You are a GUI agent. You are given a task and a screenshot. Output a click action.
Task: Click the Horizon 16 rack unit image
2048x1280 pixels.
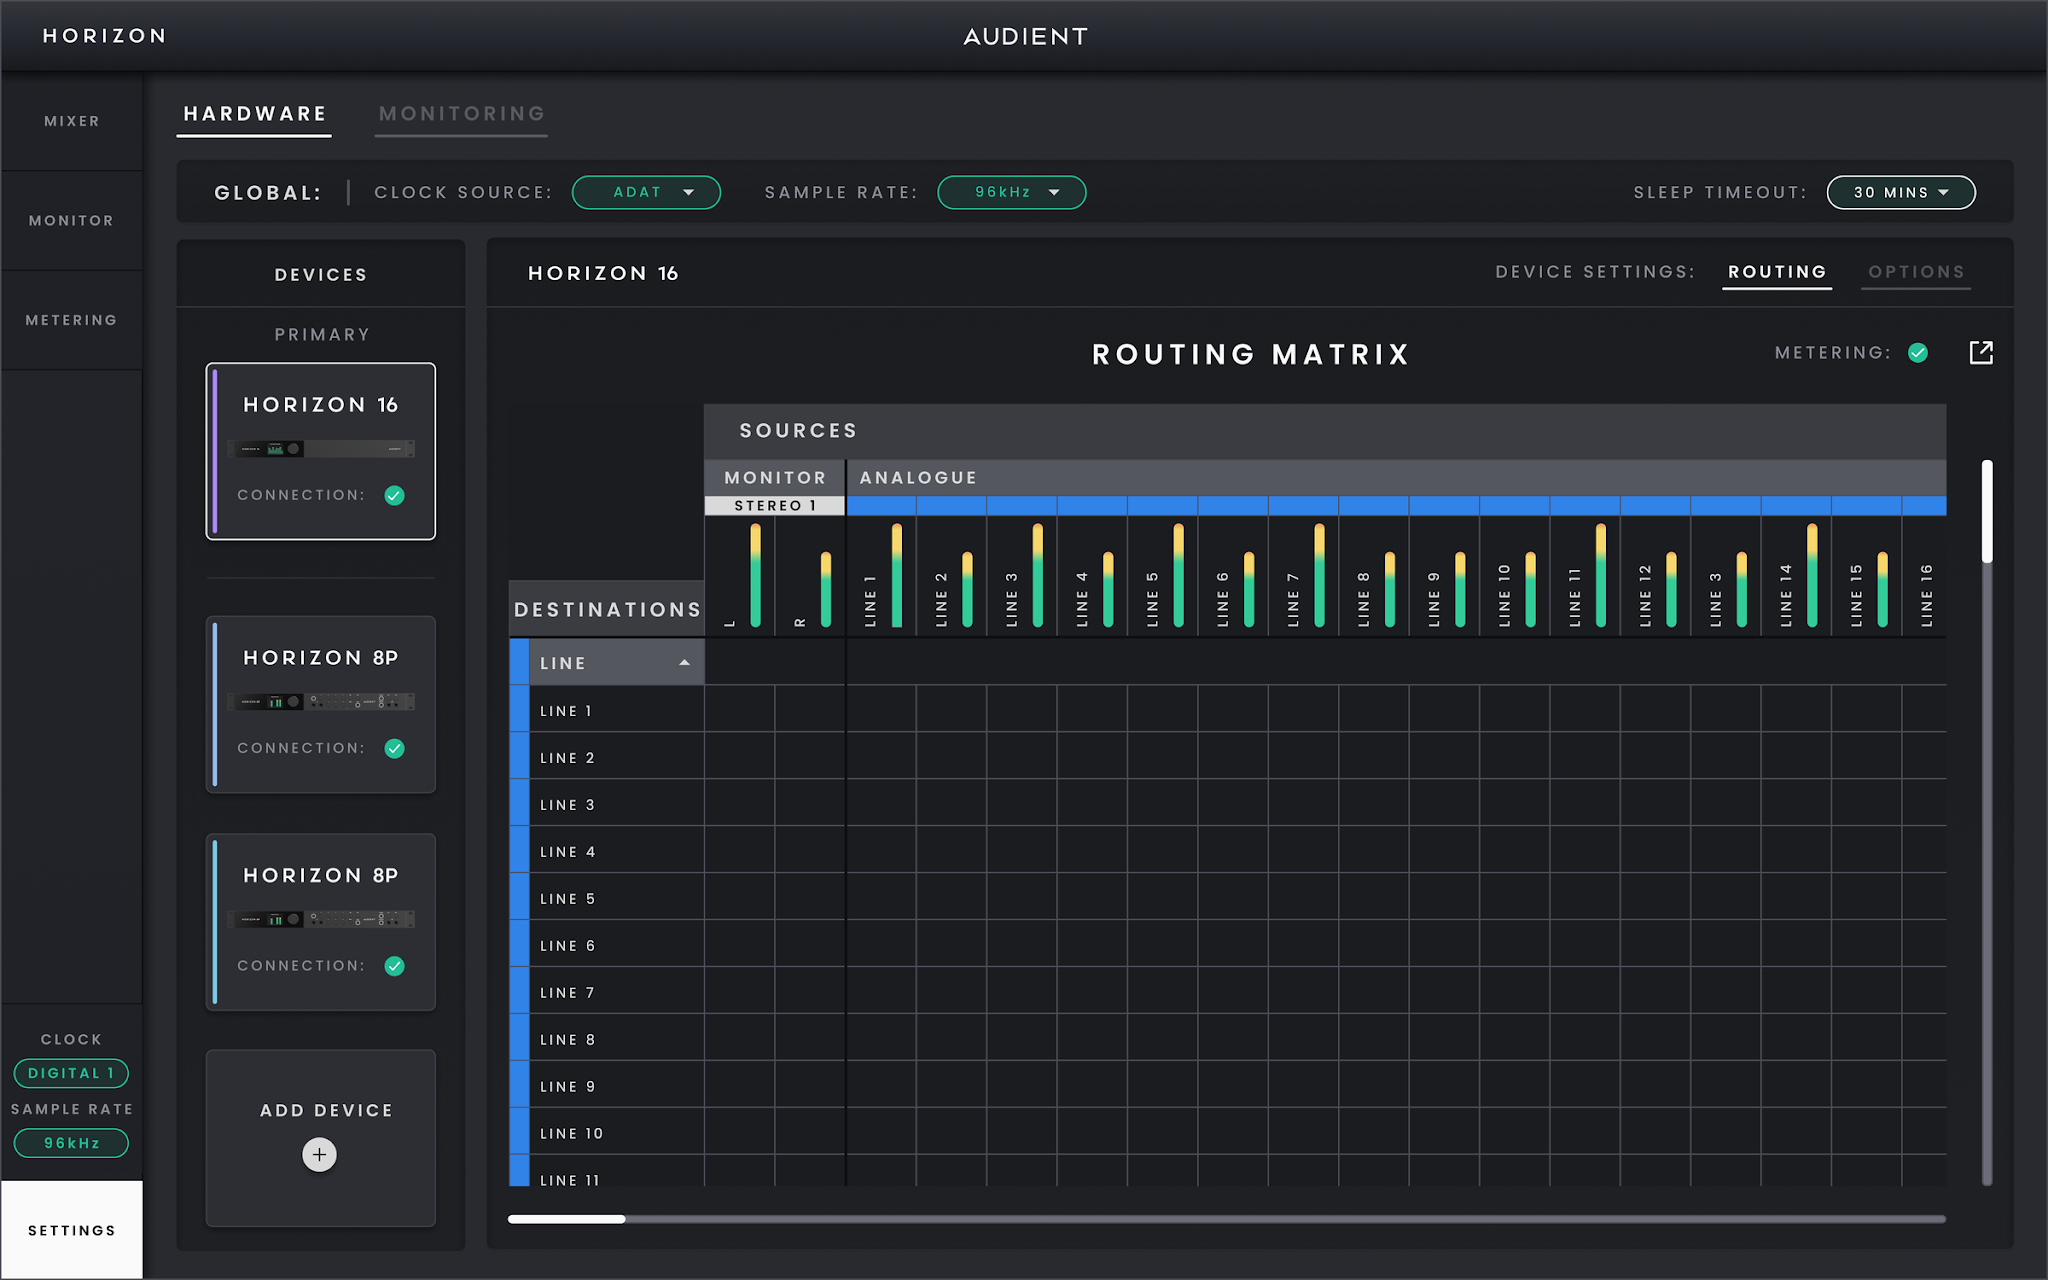pyautogui.click(x=321, y=449)
